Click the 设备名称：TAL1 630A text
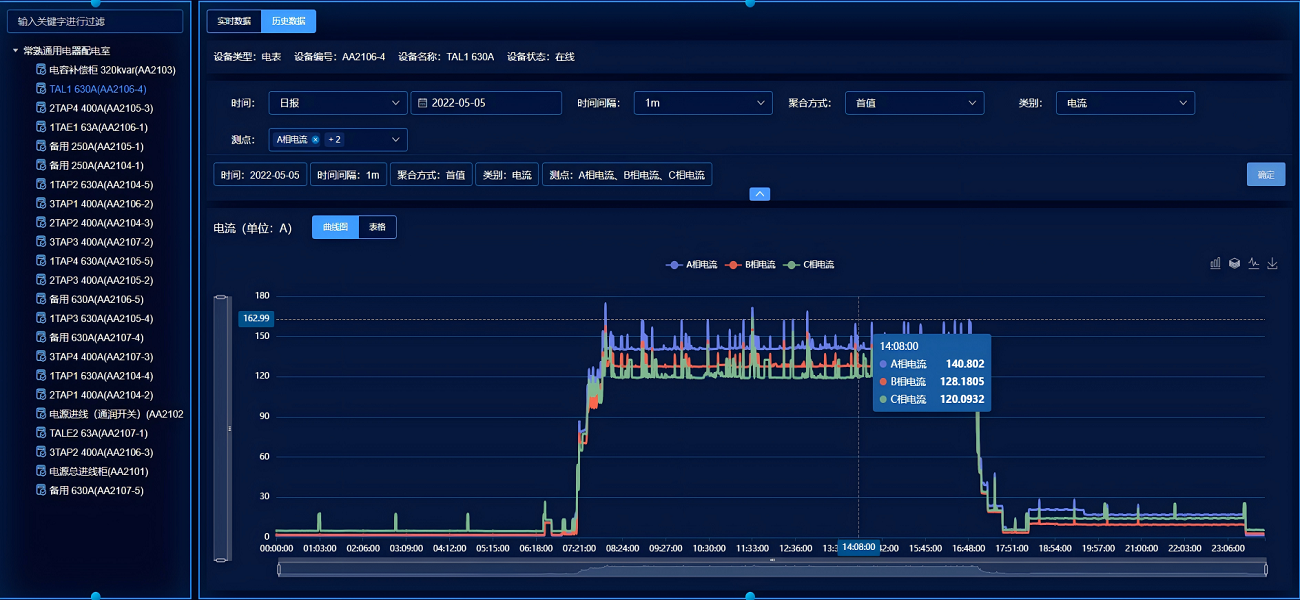1300x600 pixels. (x=446, y=57)
